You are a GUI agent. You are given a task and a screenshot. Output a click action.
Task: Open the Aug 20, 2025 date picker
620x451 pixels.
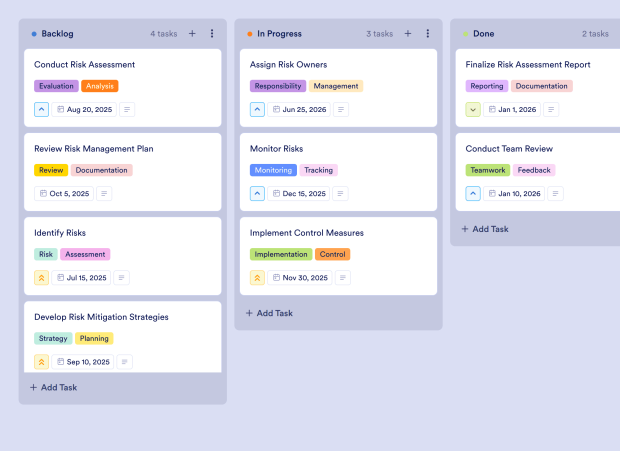coord(84,110)
